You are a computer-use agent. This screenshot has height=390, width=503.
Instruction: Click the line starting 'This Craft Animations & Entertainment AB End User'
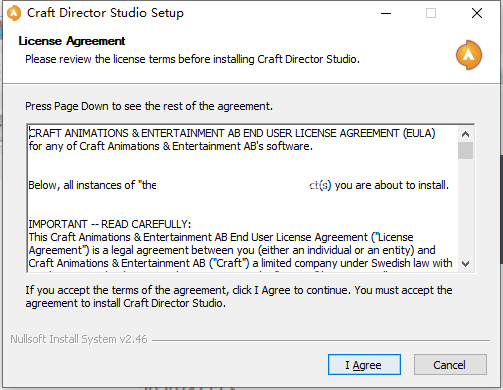click(x=221, y=237)
